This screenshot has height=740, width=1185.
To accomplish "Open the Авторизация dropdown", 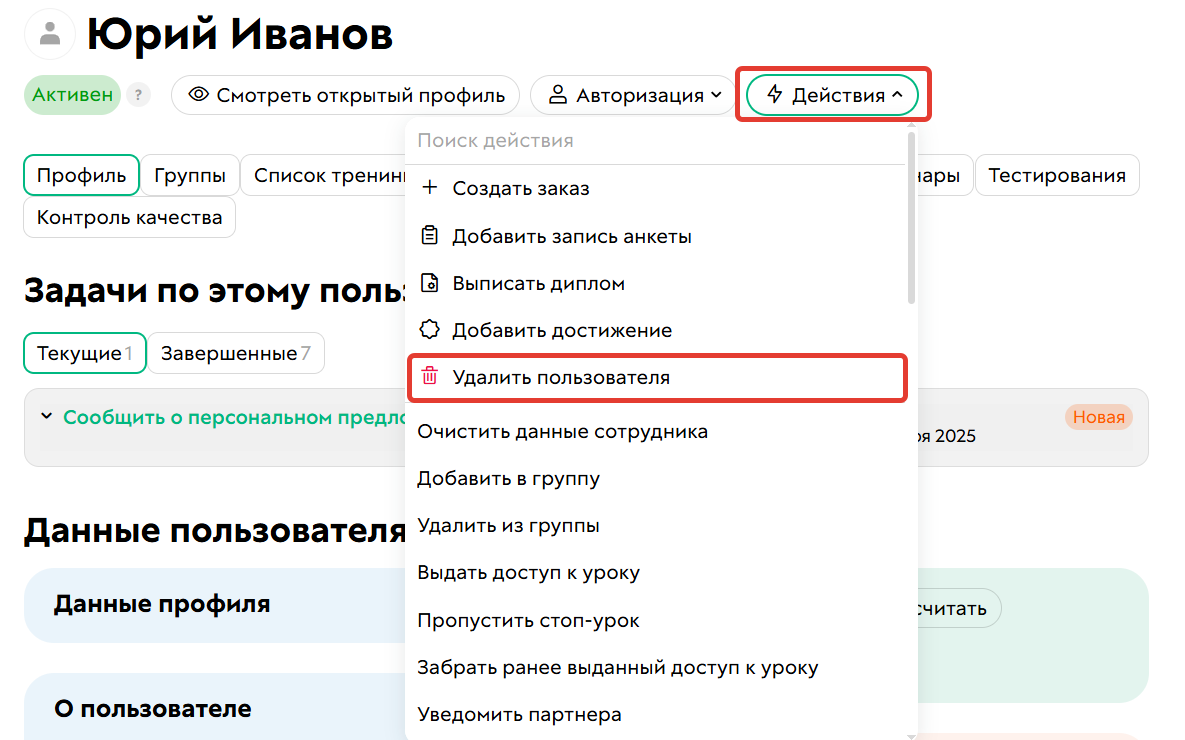I will coord(632,94).
